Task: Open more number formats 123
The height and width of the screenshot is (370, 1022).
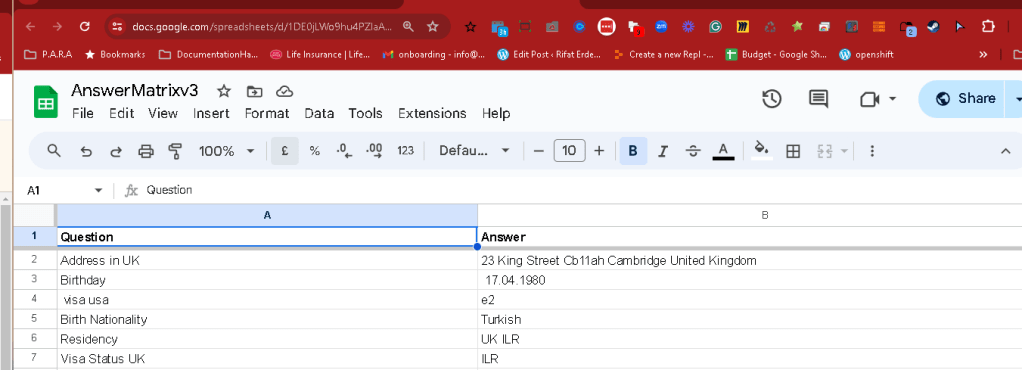Action: 405,151
